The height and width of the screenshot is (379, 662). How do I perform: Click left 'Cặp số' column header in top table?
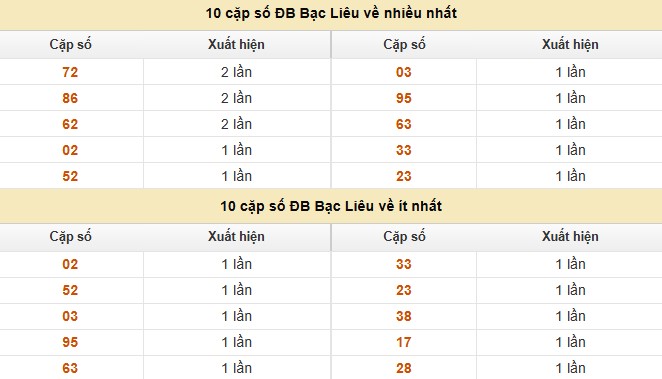pyautogui.click(x=71, y=45)
